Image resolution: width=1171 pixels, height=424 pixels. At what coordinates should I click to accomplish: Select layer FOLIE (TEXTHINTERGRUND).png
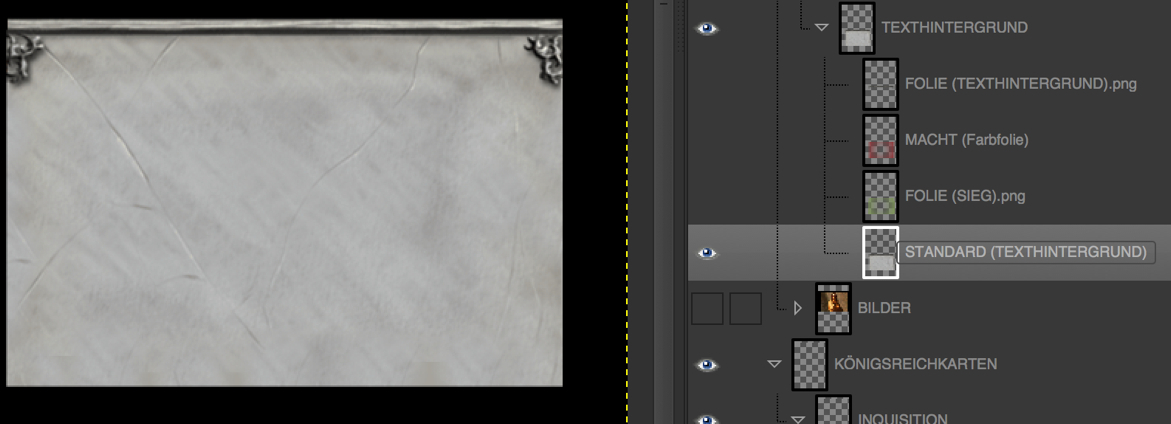[x=1020, y=84]
